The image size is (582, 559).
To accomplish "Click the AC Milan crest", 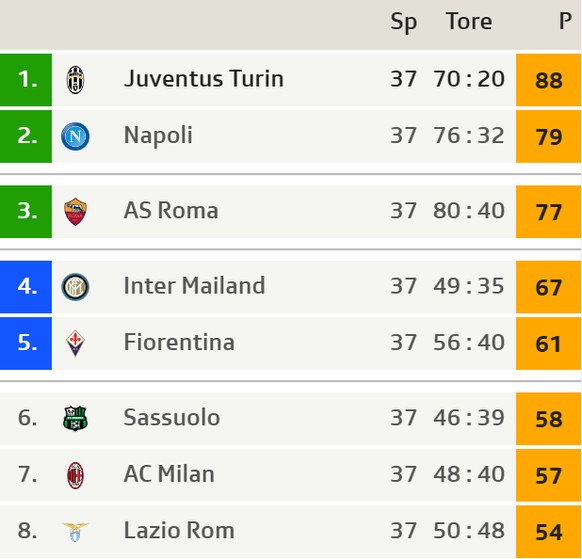I will 75,475.
